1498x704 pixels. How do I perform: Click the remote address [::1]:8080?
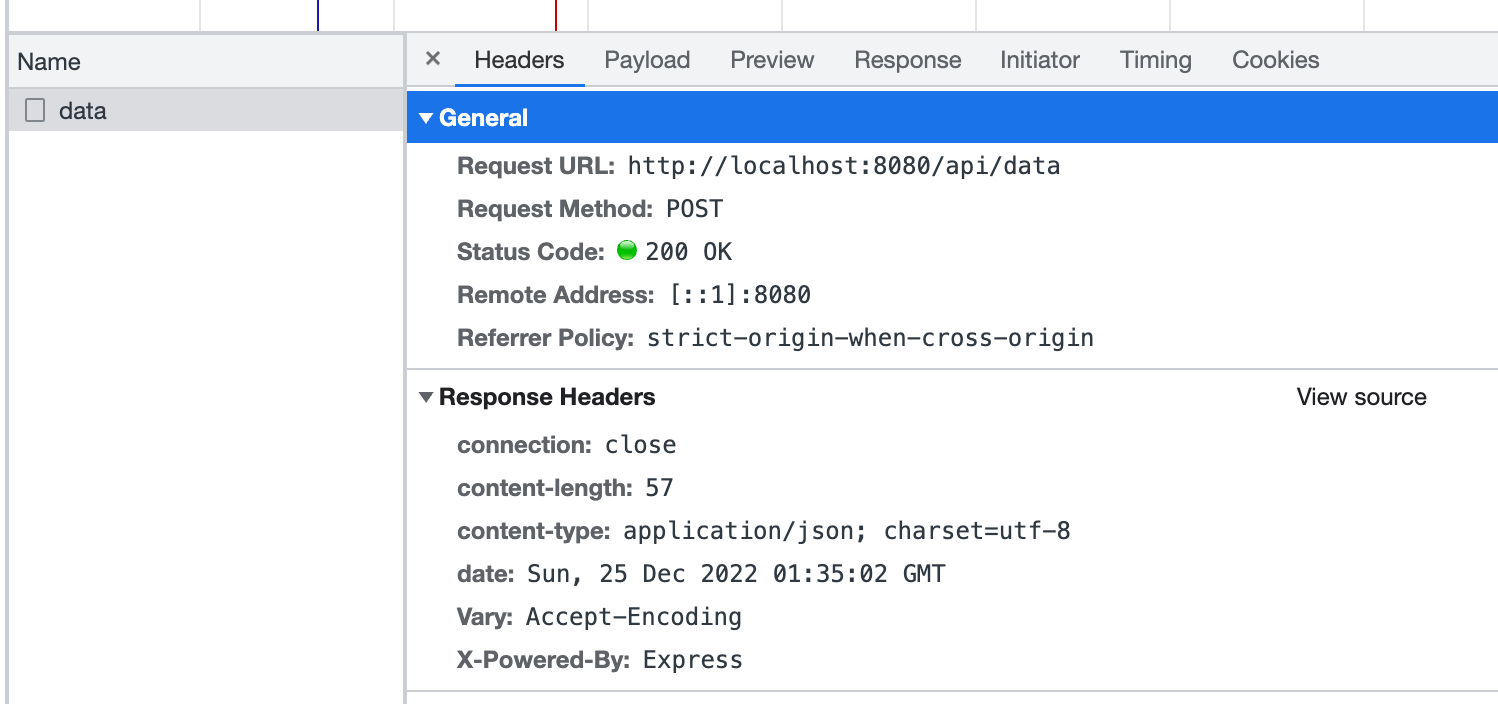(x=739, y=295)
